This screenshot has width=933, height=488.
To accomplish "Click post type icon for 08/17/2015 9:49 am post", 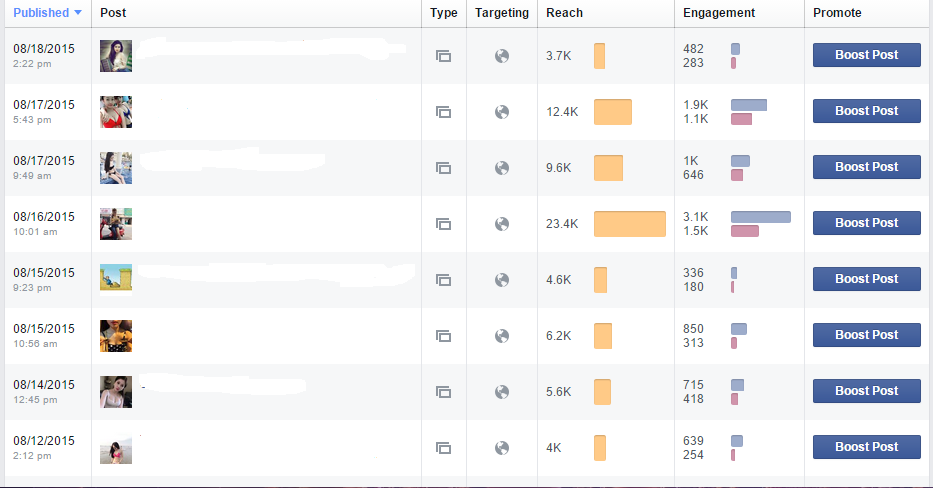I will 443,168.
